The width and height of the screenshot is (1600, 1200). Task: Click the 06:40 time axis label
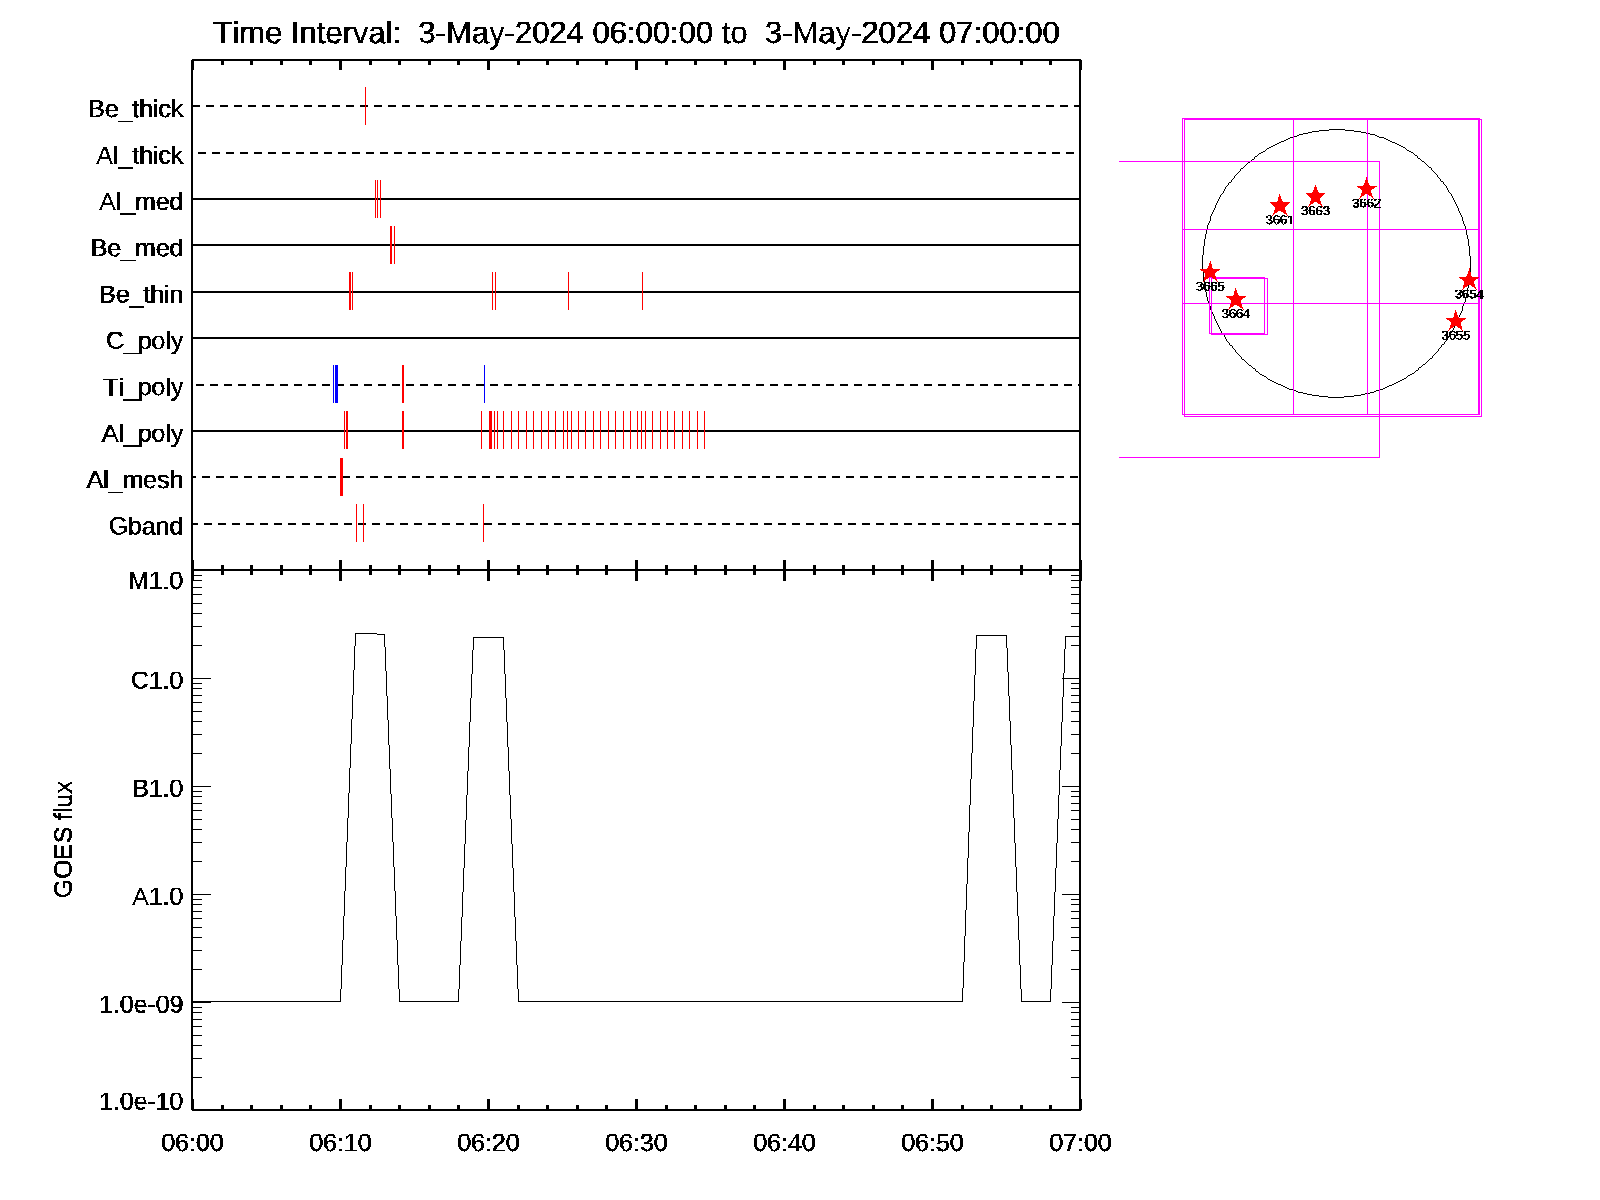(784, 1143)
